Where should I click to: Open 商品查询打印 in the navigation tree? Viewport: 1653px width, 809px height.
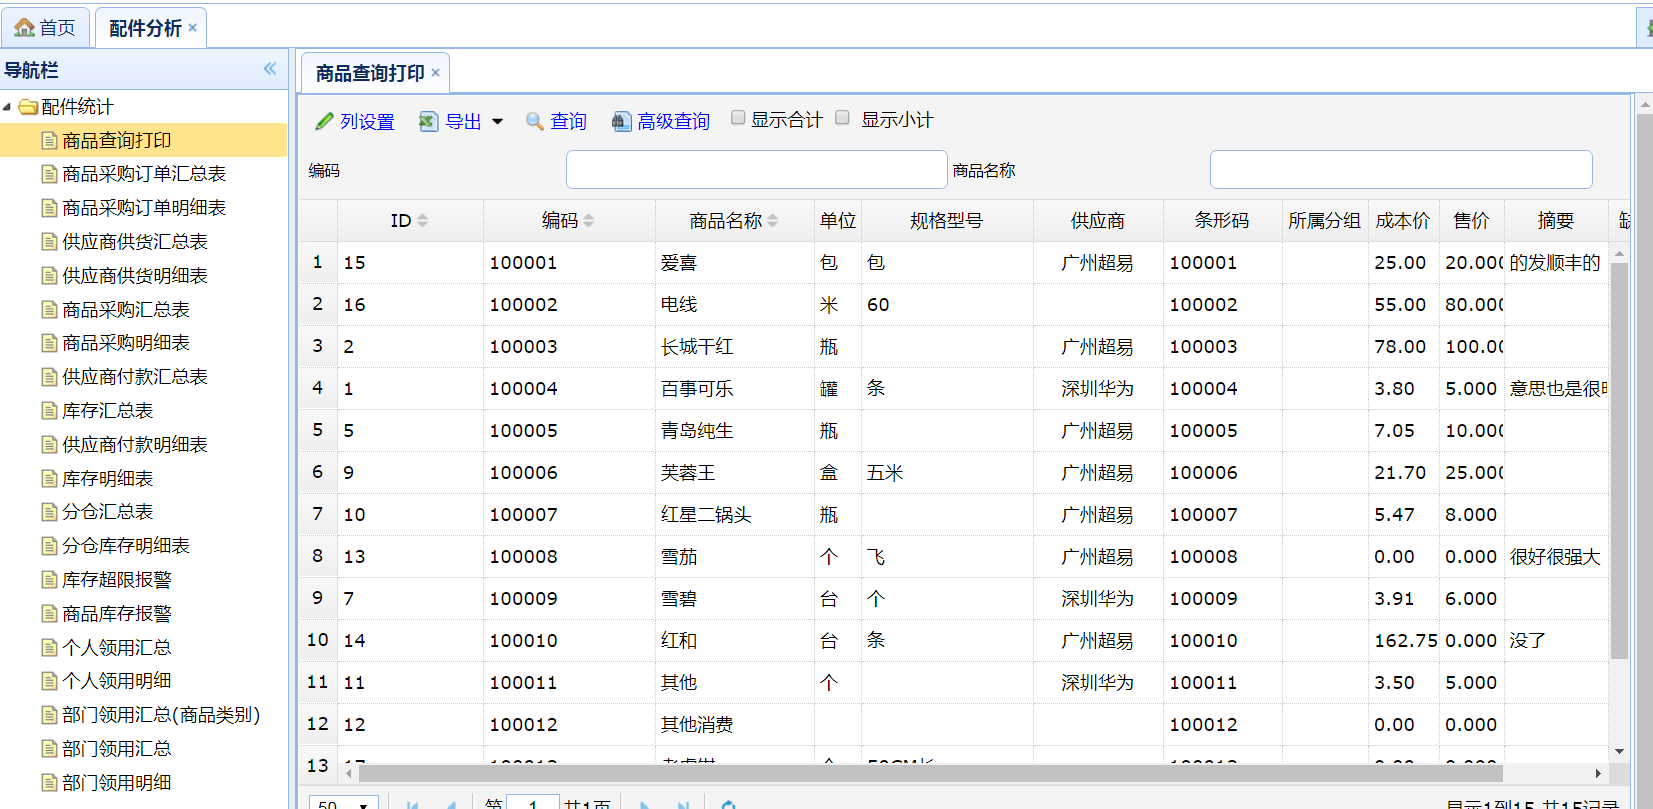116,140
